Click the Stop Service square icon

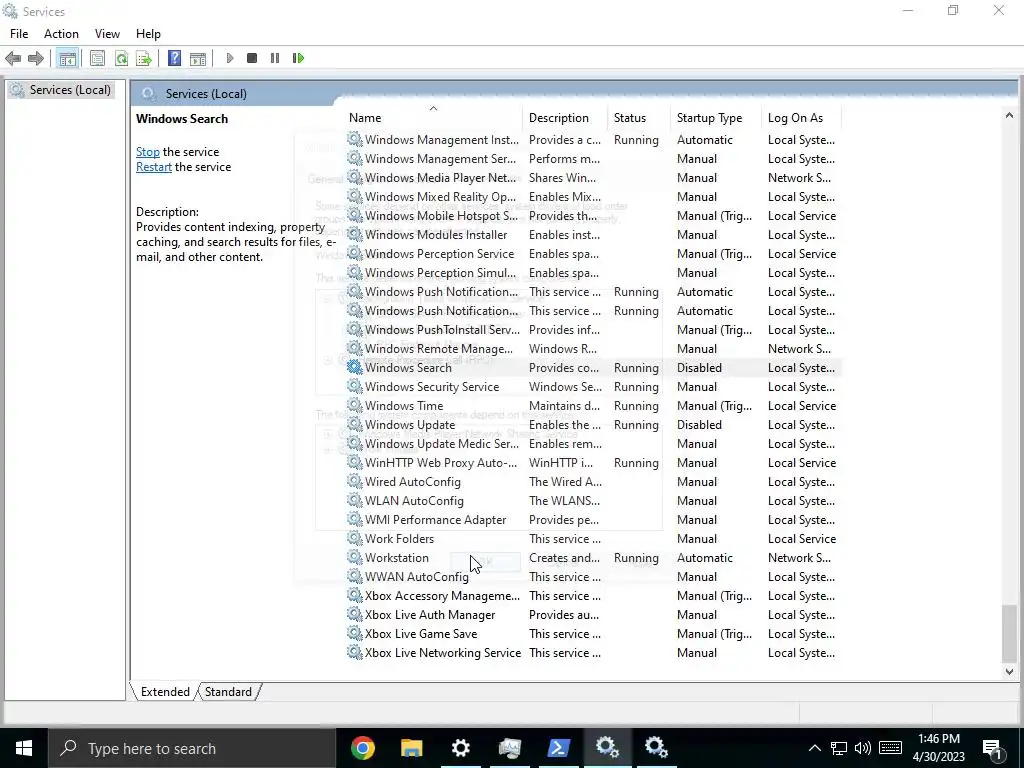pyautogui.click(x=252, y=58)
